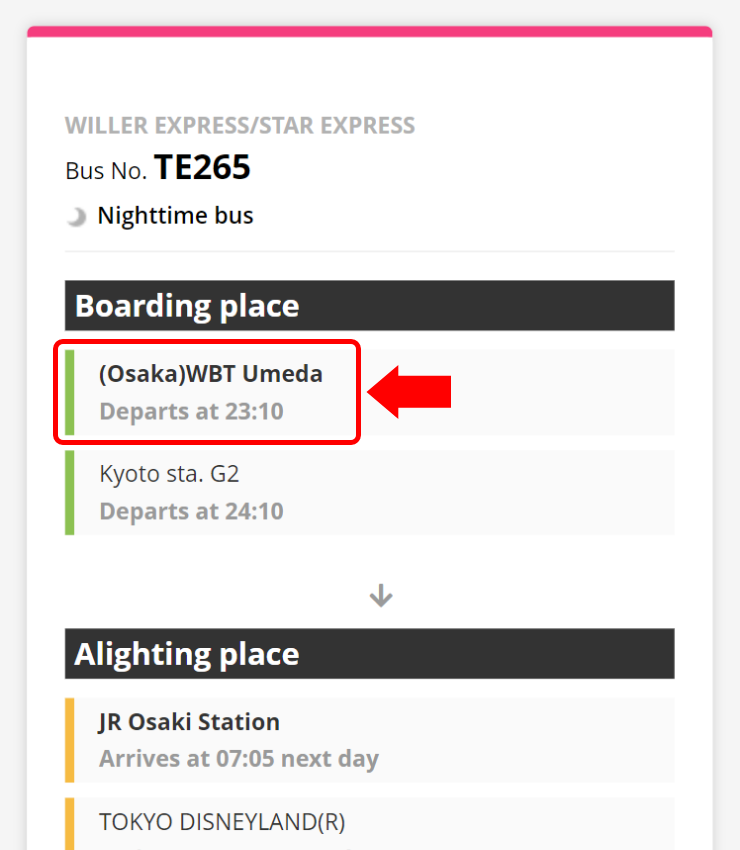Click Departs at 23:10 time
This screenshot has width=740, height=850.
pos(191,411)
